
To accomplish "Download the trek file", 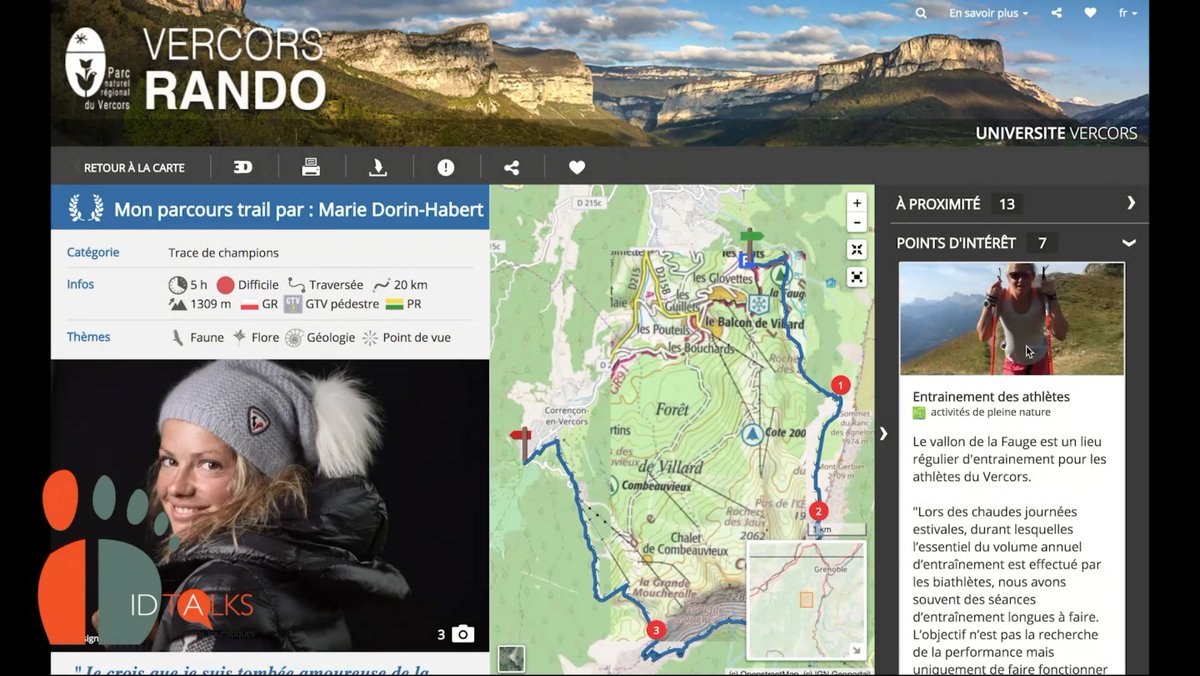I will point(378,167).
